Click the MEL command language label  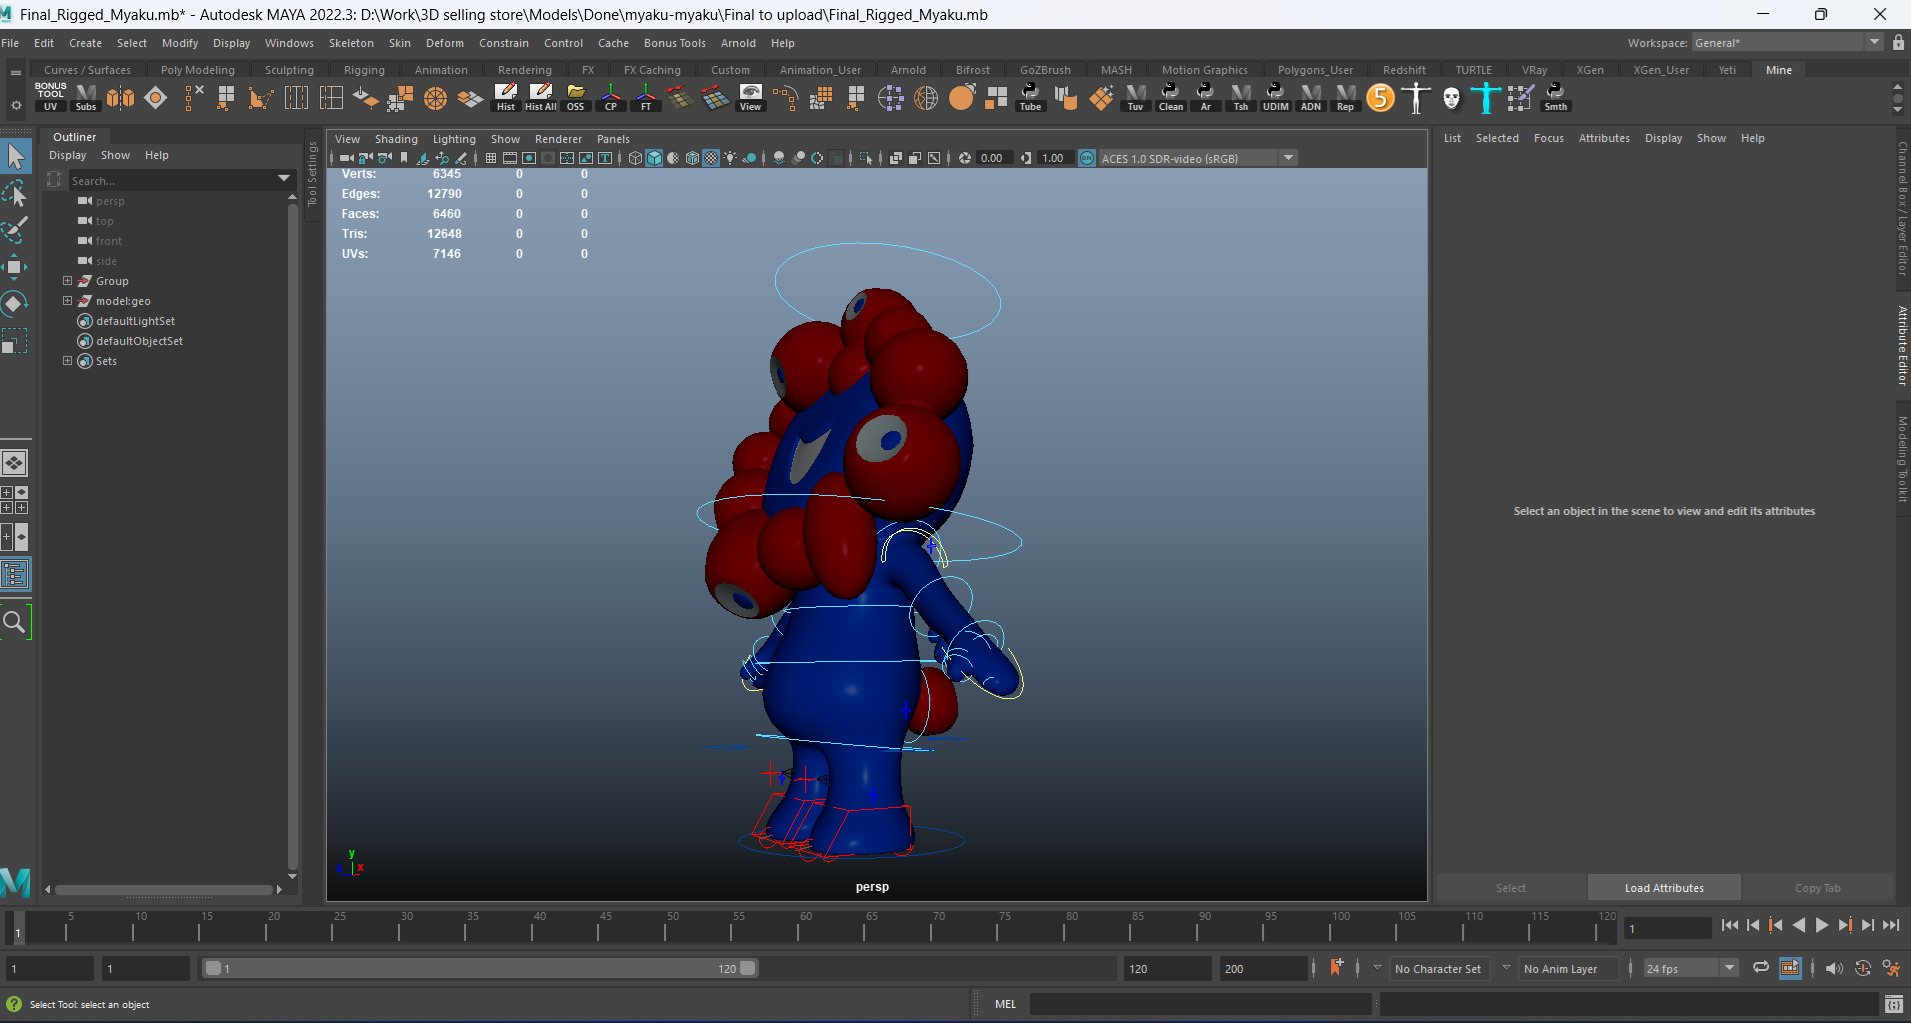1005,1004
